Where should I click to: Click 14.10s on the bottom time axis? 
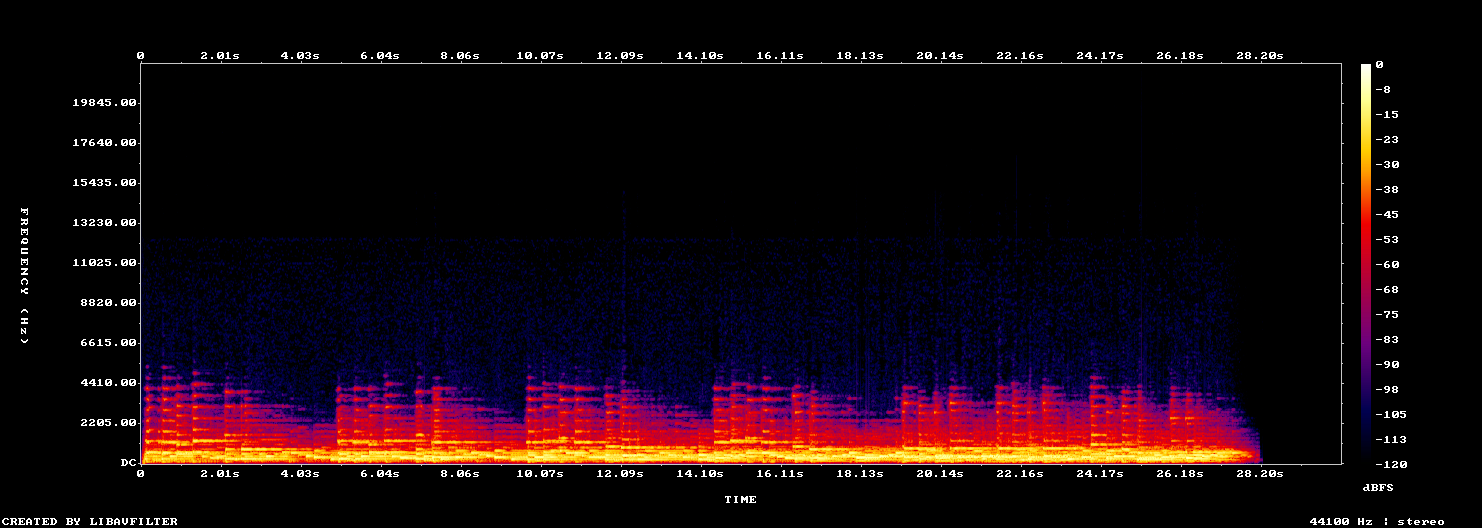(x=700, y=473)
